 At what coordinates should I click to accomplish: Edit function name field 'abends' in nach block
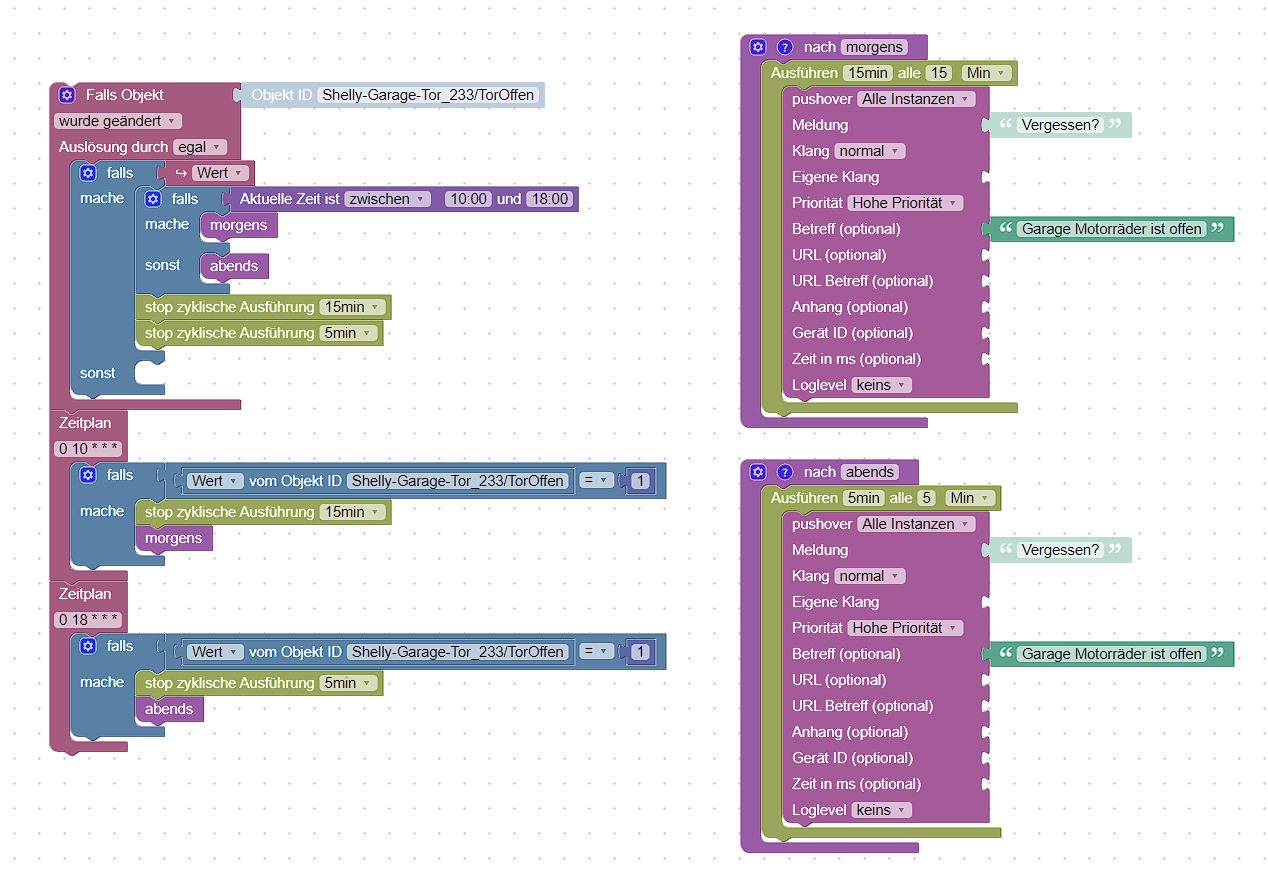870,472
